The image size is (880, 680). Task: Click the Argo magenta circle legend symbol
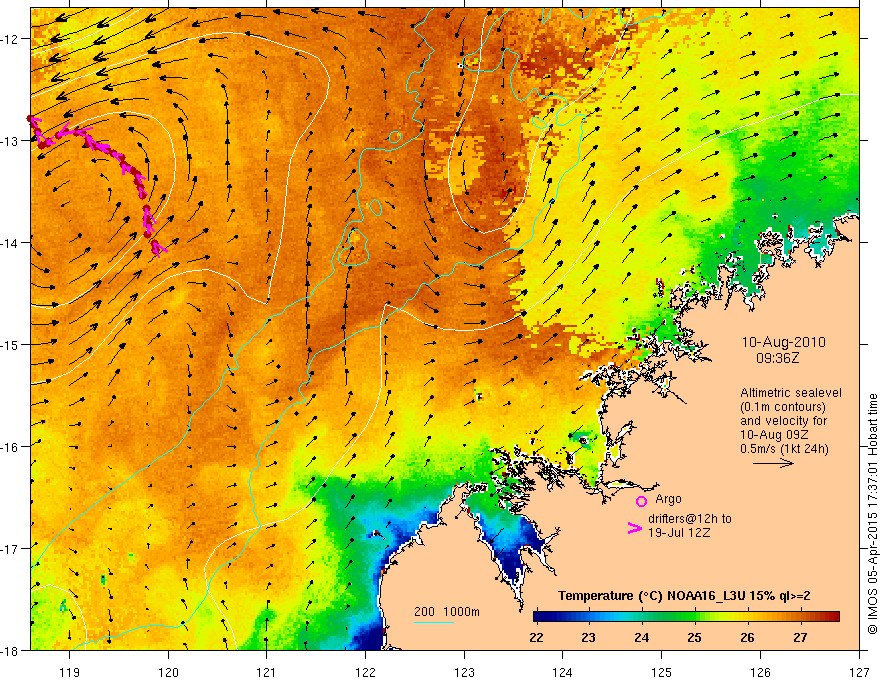[641, 501]
